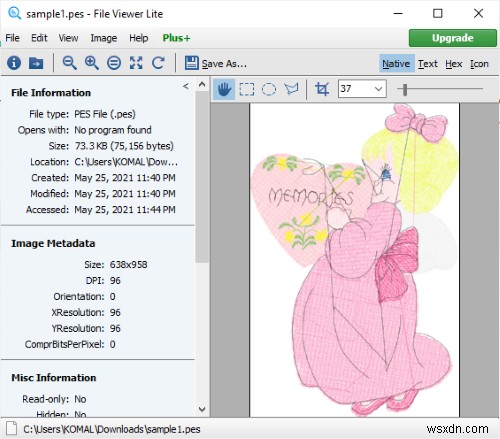Open the zoom percentage dropdown

pyautogui.click(x=378, y=89)
